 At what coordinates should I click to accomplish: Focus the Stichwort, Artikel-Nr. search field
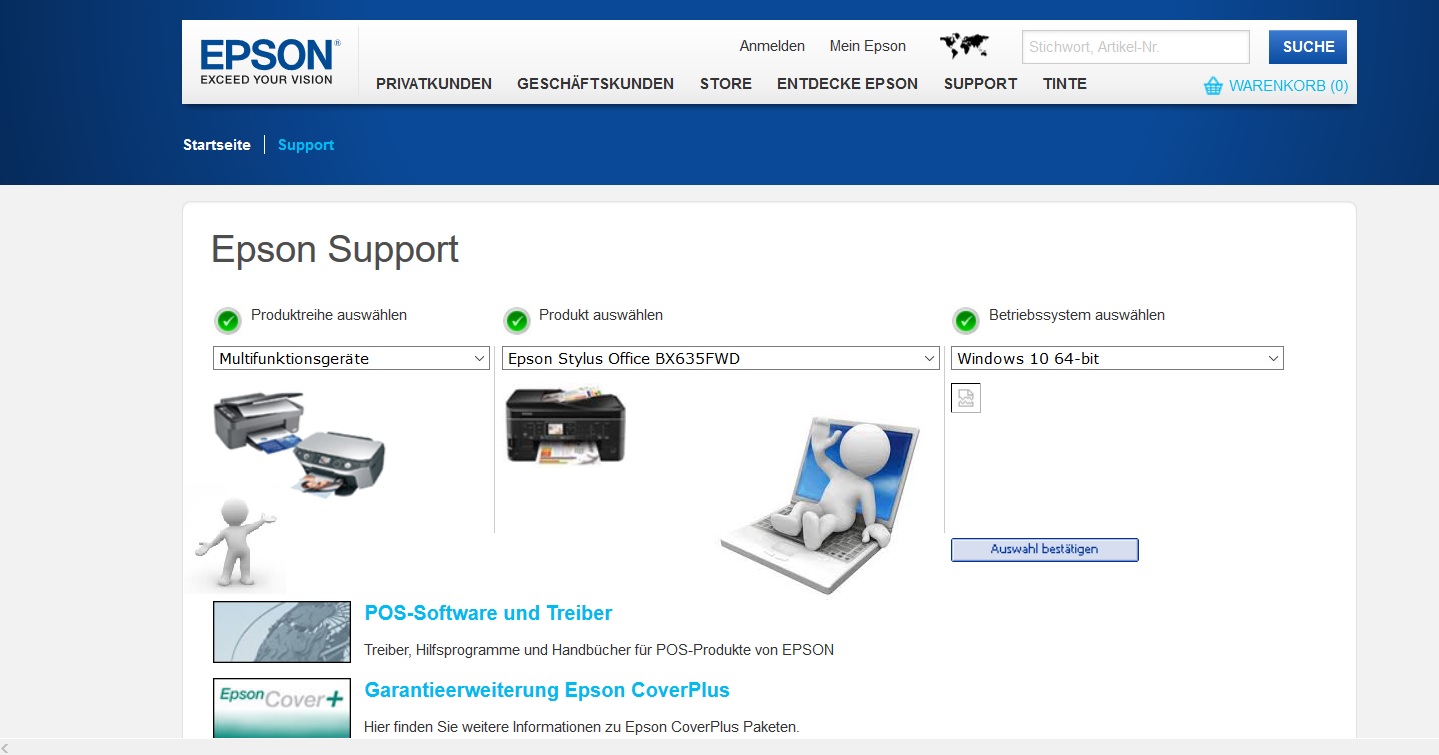[1136, 47]
